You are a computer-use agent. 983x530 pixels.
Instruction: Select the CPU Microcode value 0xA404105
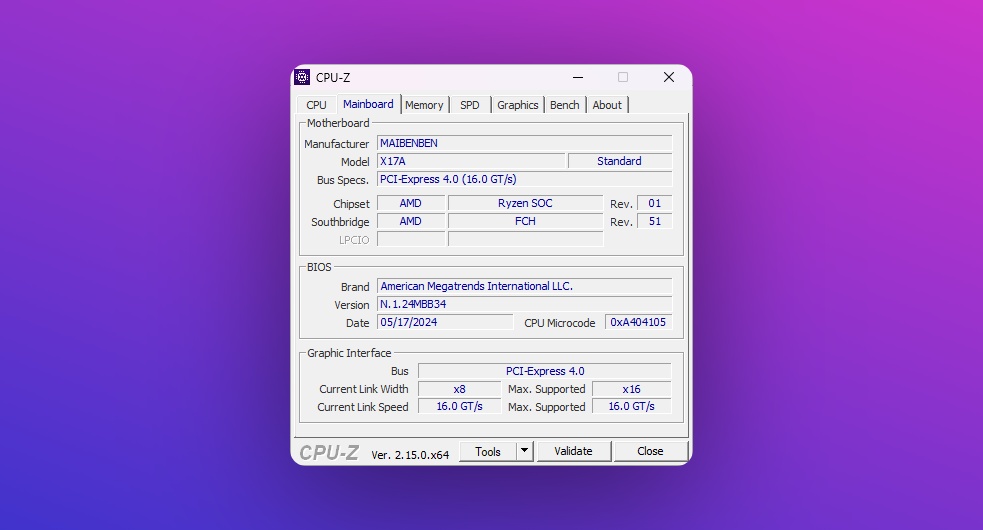[x=638, y=322]
